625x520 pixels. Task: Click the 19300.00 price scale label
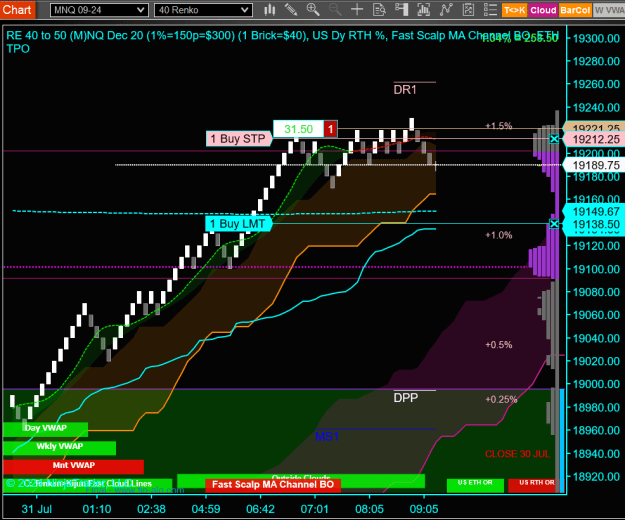point(596,39)
